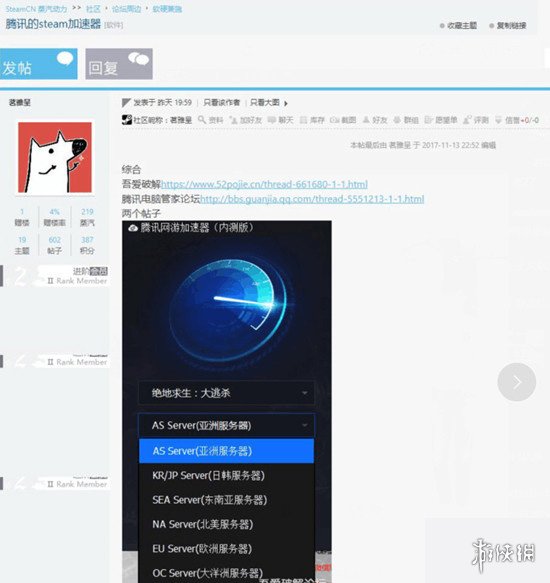The height and width of the screenshot is (583, 550).
Task: Click the 发帖 new post button
Action: (x=38, y=64)
